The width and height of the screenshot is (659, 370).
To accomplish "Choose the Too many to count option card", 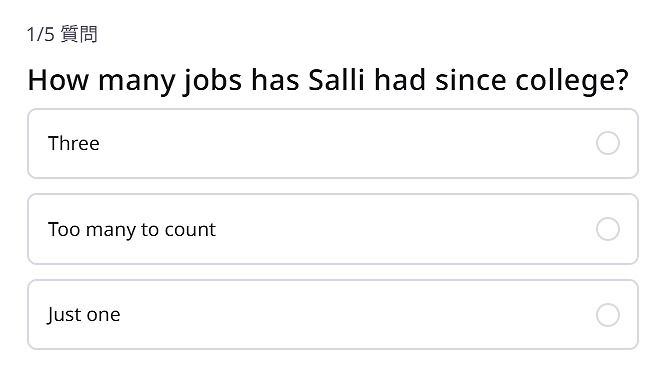I will click(333, 229).
